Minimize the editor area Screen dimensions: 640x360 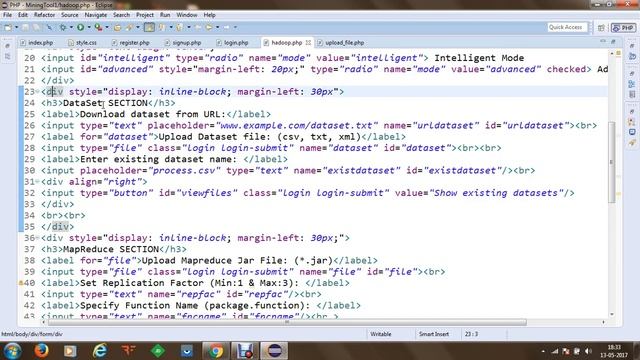(603, 42)
